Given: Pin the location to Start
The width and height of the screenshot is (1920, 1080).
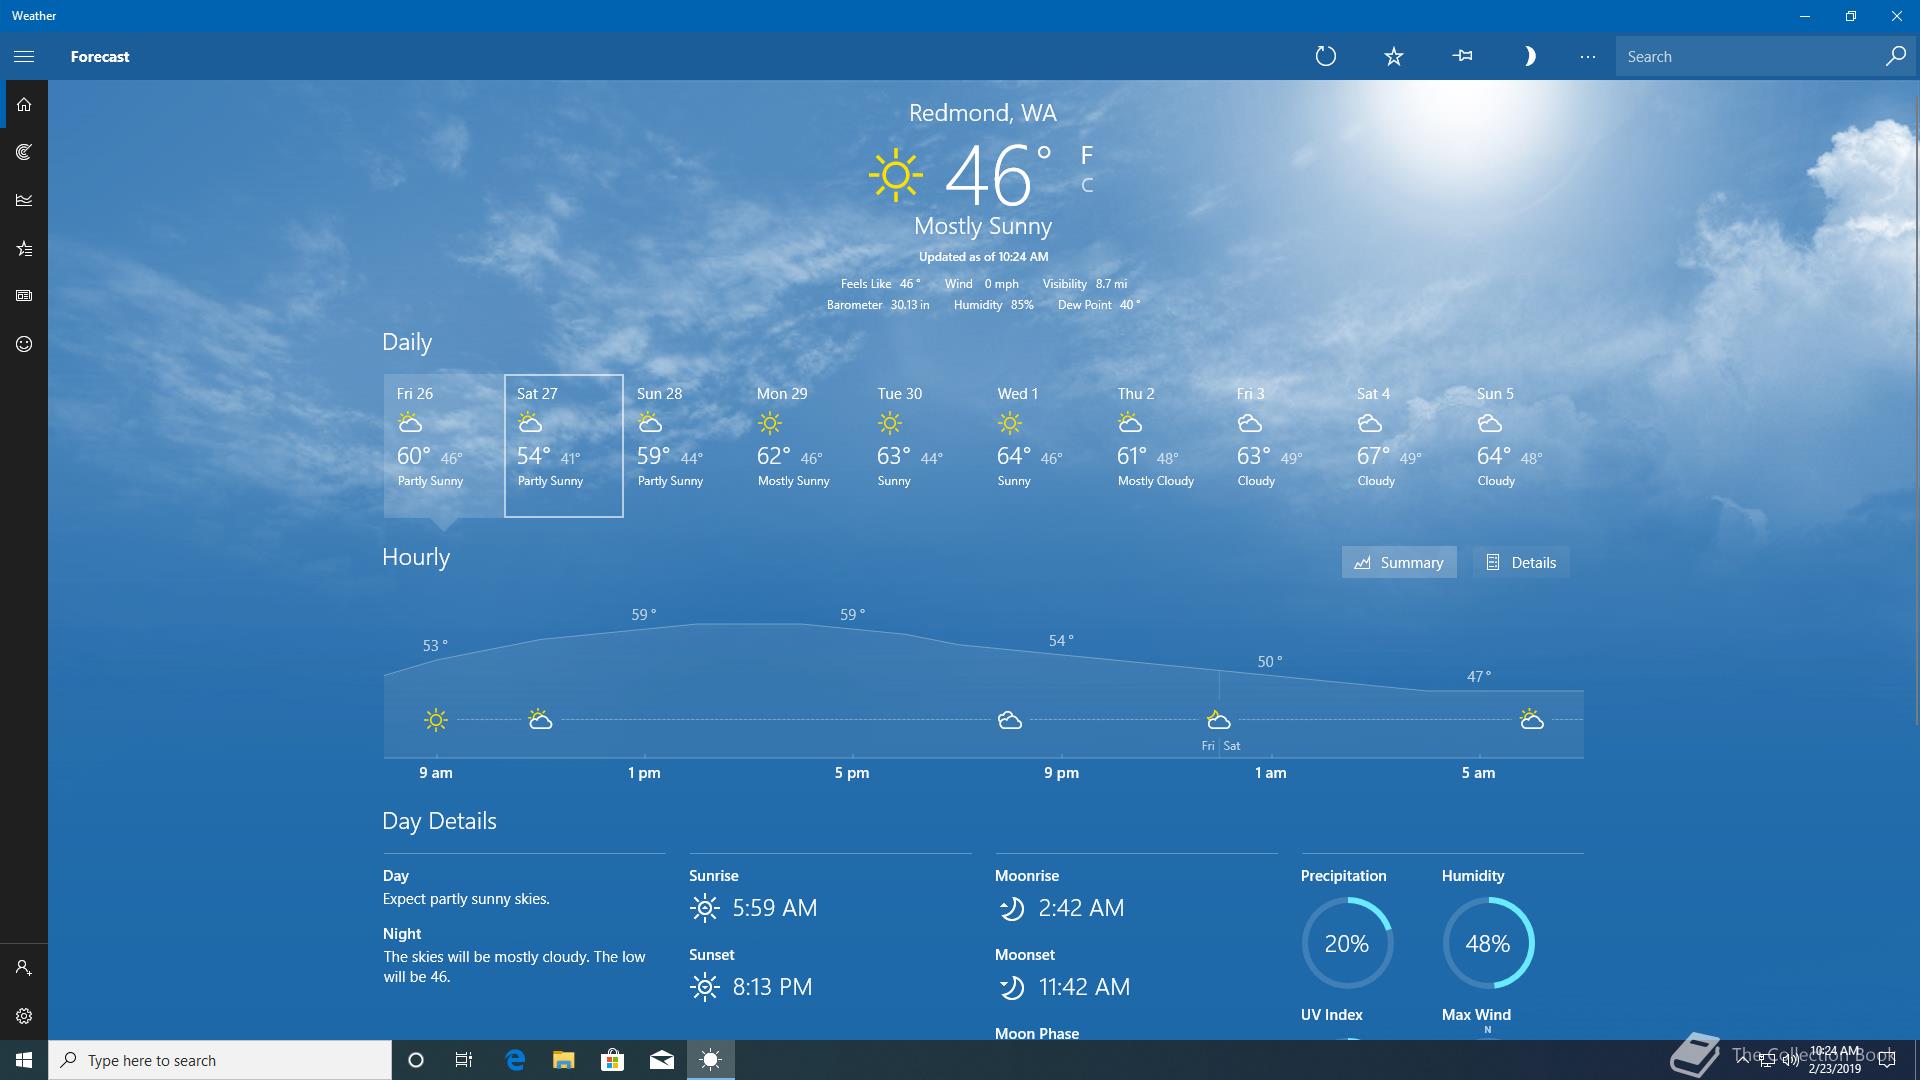Looking at the screenshot, I should 1462,57.
